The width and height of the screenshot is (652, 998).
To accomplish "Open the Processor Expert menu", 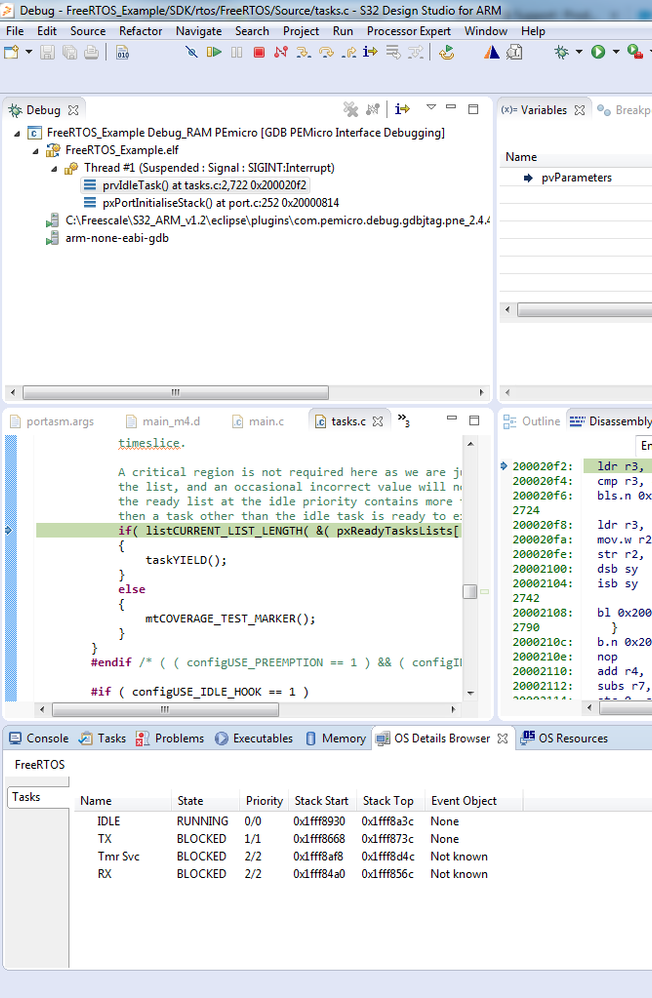I will tap(409, 31).
